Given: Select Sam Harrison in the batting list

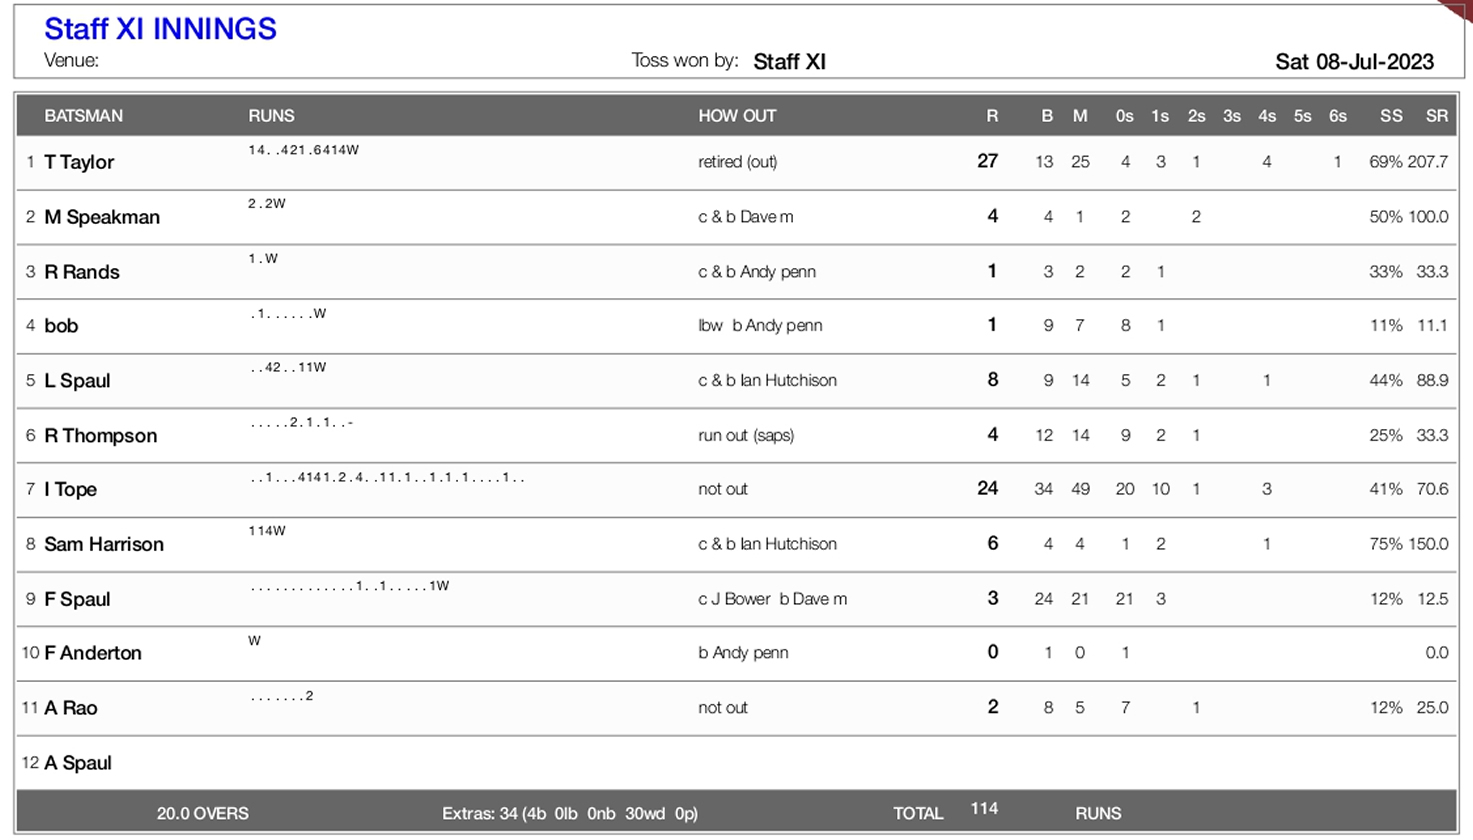Looking at the screenshot, I should [103, 544].
